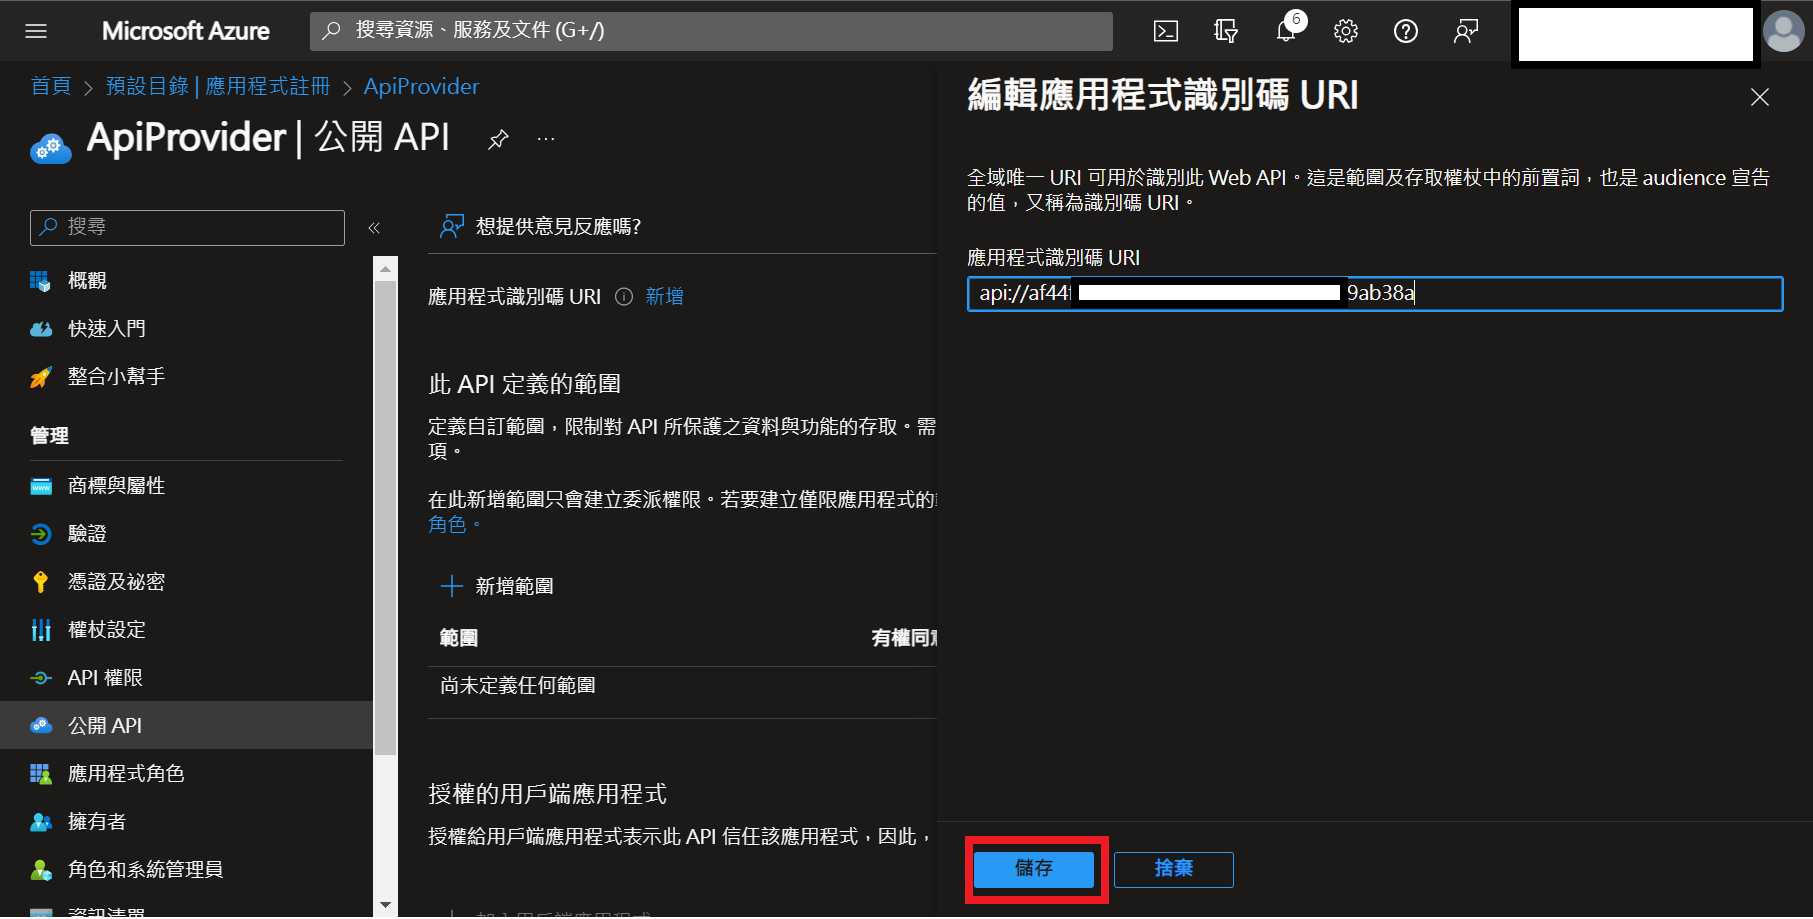The height and width of the screenshot is (919, 1813).
Task: Click the API 權限 icon in the sidebar
Action: click(41, 678)
